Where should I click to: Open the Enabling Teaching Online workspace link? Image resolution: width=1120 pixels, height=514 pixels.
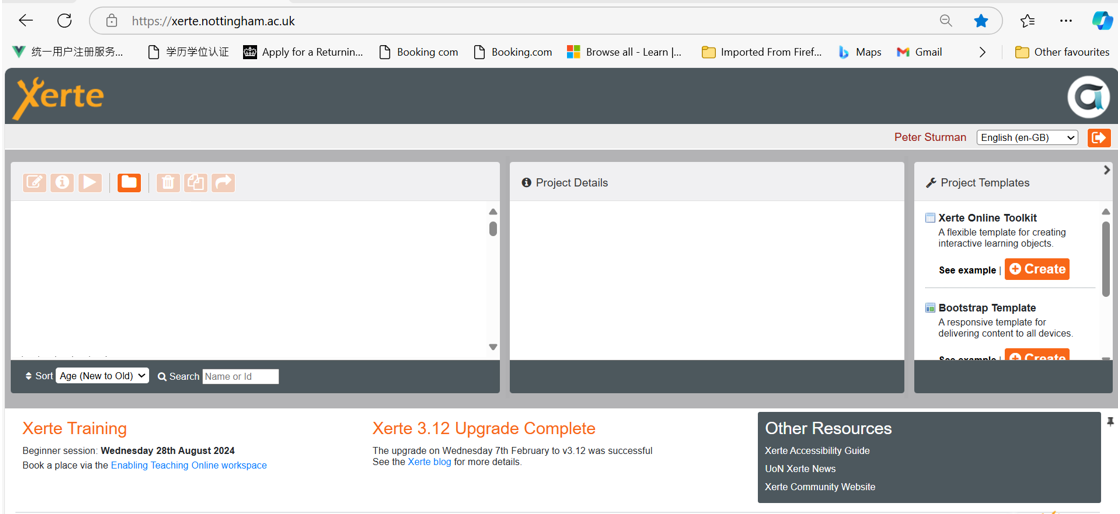point(188,465)
